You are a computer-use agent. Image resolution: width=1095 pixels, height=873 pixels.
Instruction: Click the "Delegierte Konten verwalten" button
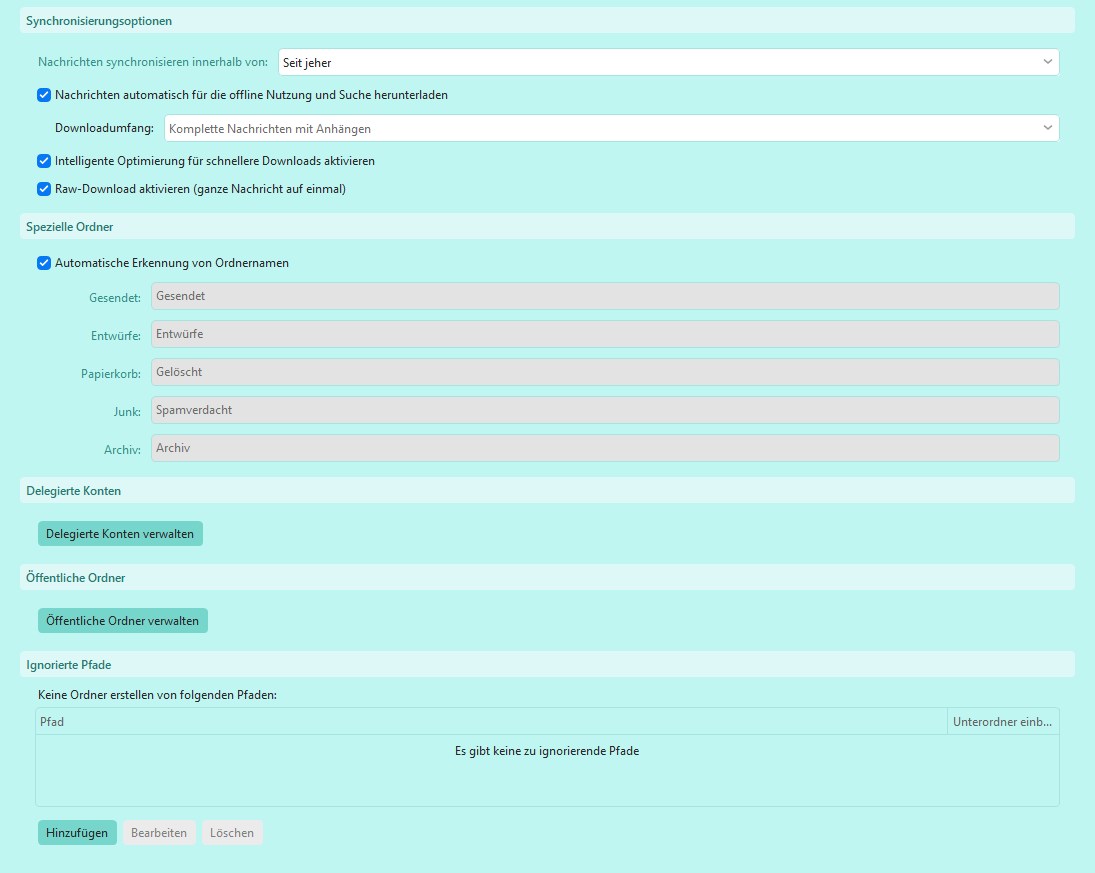click(120, 533)
